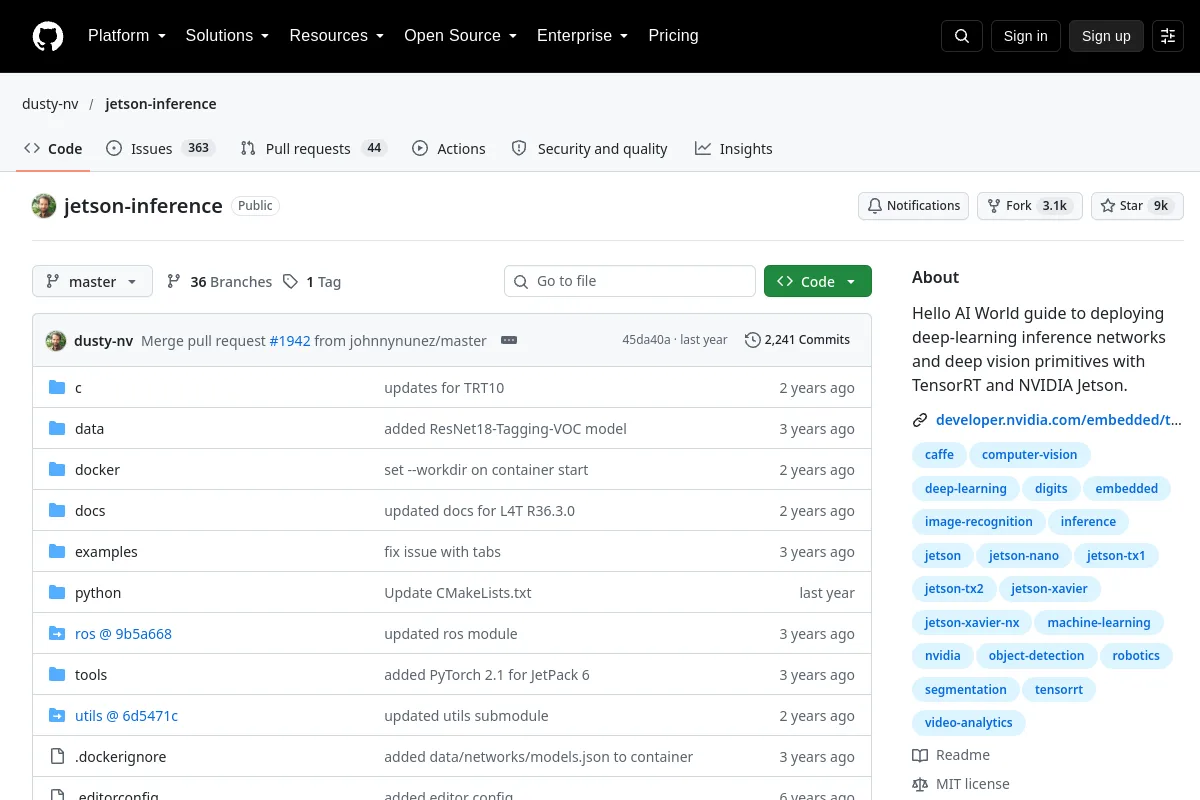Click dusty-nv avatar next to the repository title

(44, 206)
